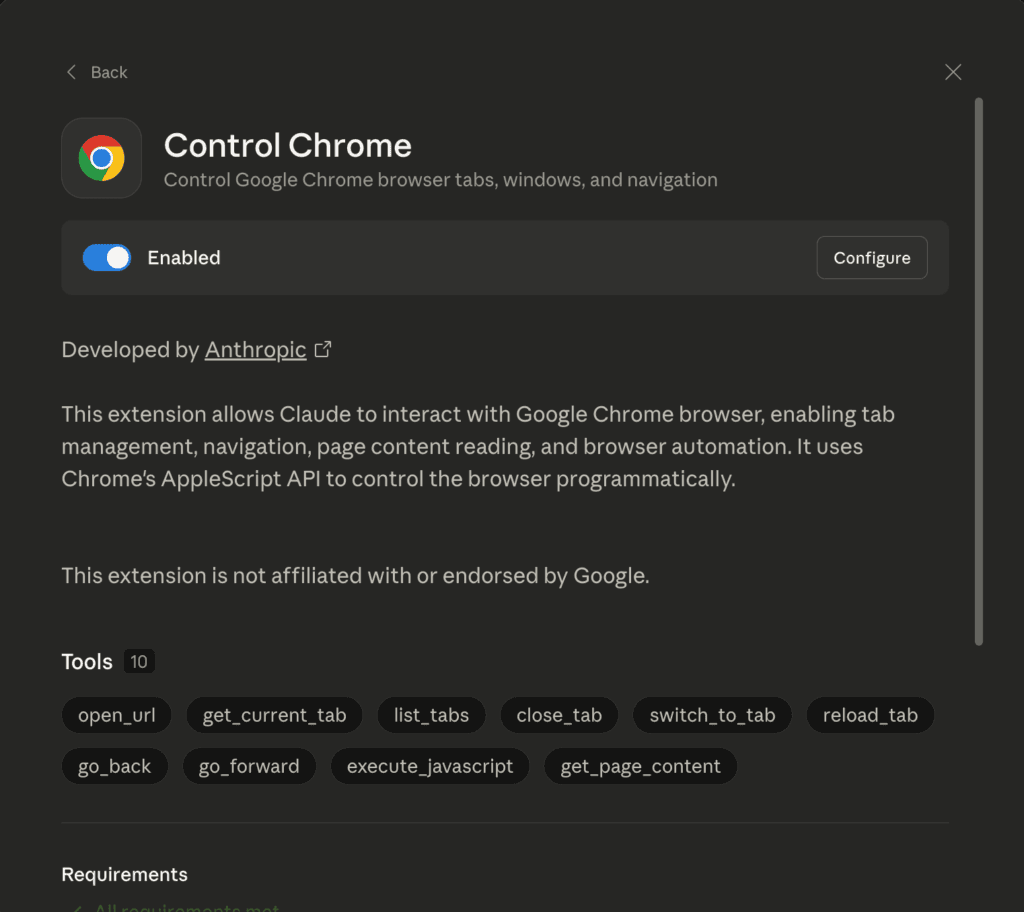The image size is (1024, 912).
Task: Click the external link icon beside Anthropic
Action: pos(323,350)
